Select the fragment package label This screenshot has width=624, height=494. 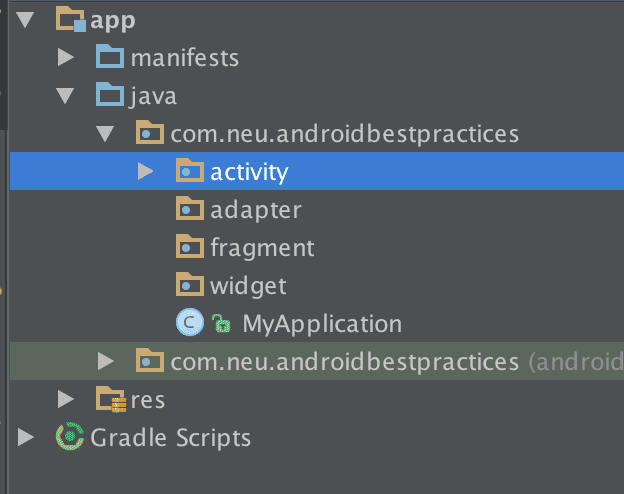coord(262,248)
